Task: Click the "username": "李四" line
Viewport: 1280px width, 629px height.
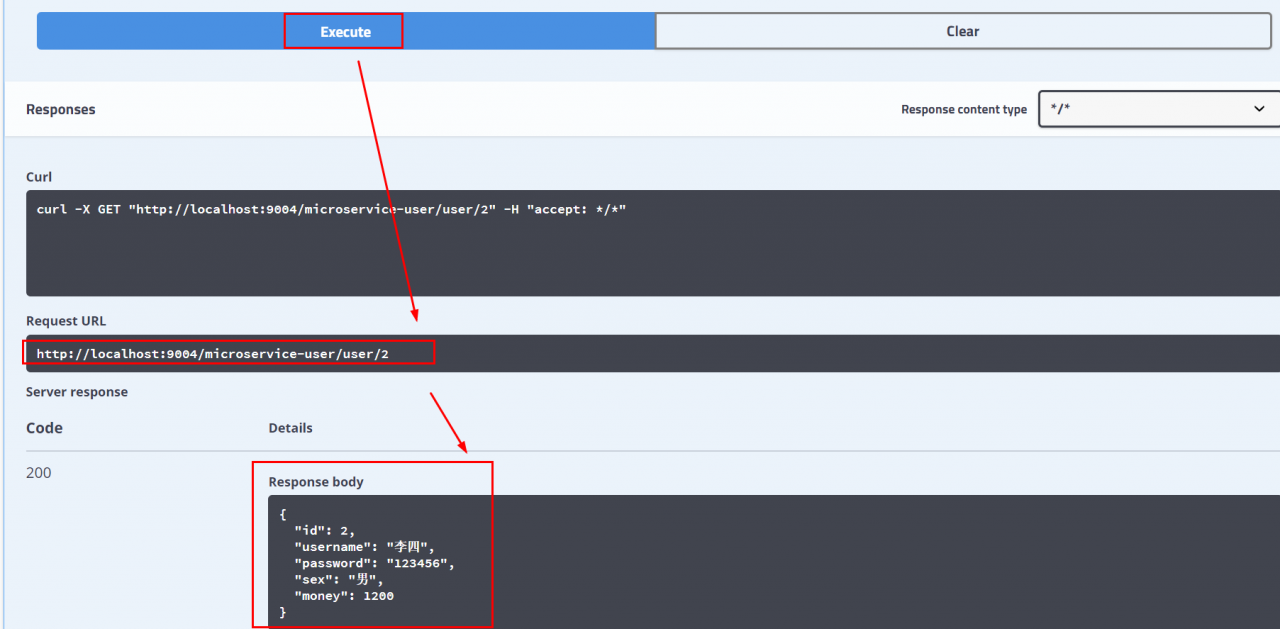Action: [x=365, y=547]
